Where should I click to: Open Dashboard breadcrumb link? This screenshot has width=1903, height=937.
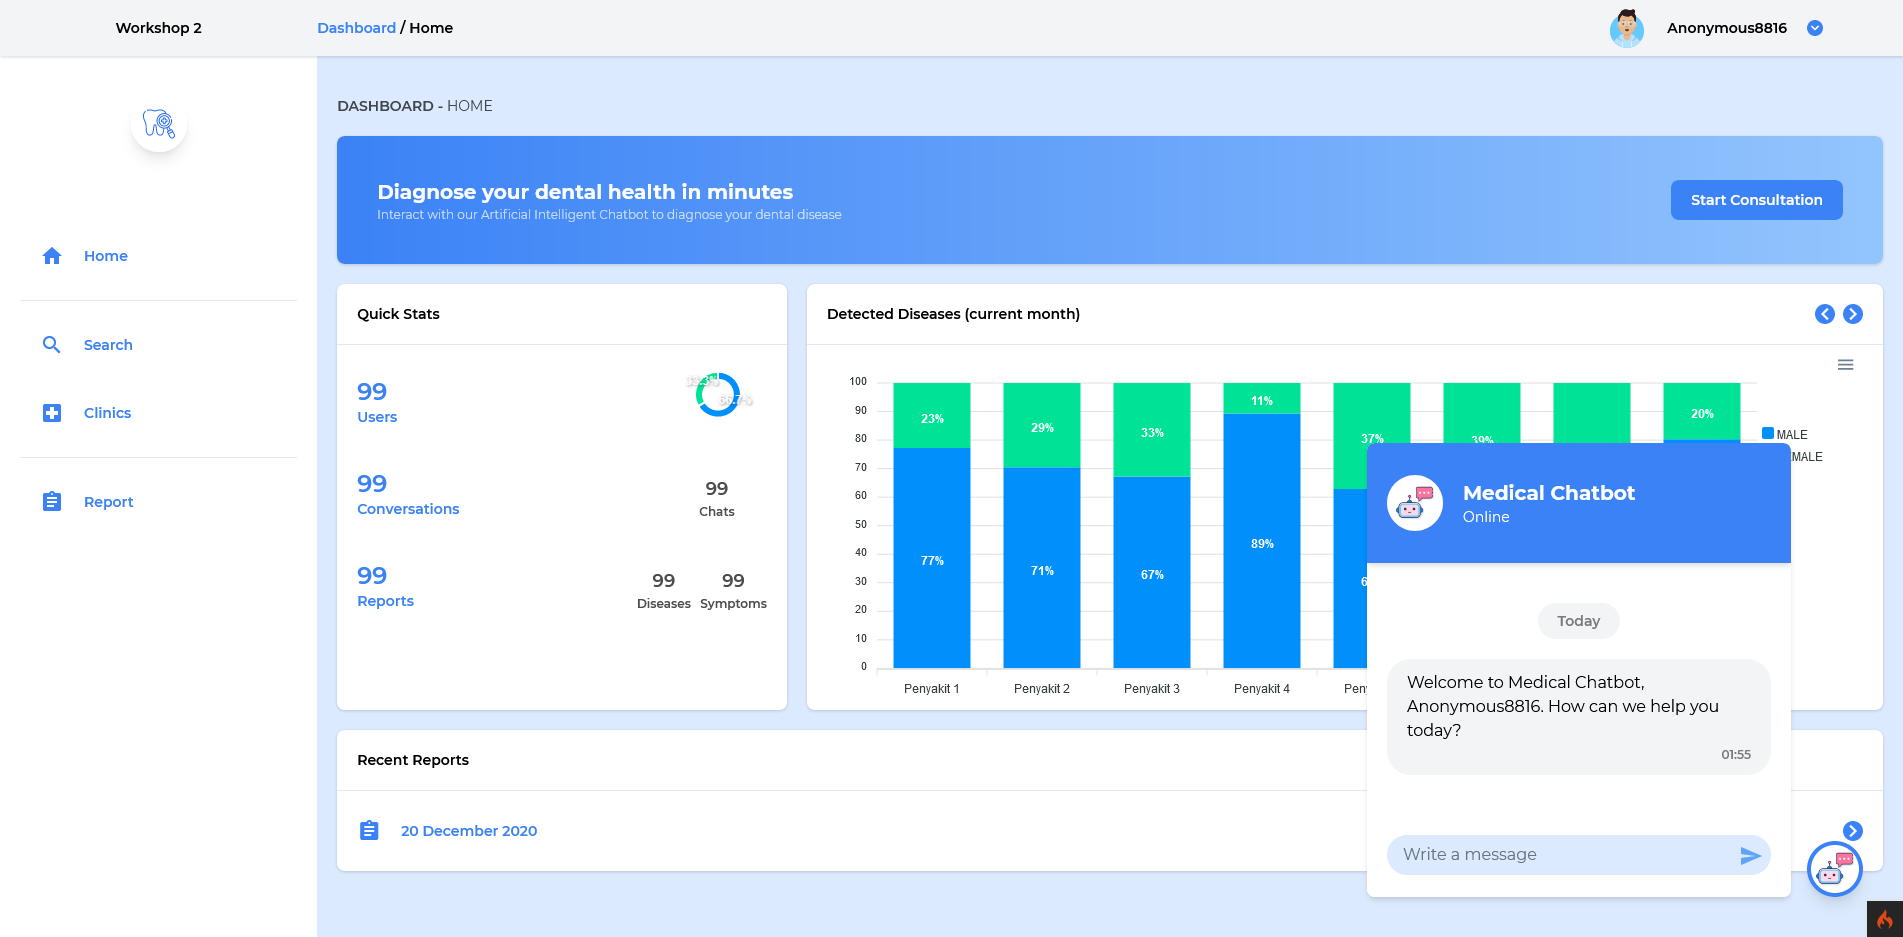[x=356, y=28]
